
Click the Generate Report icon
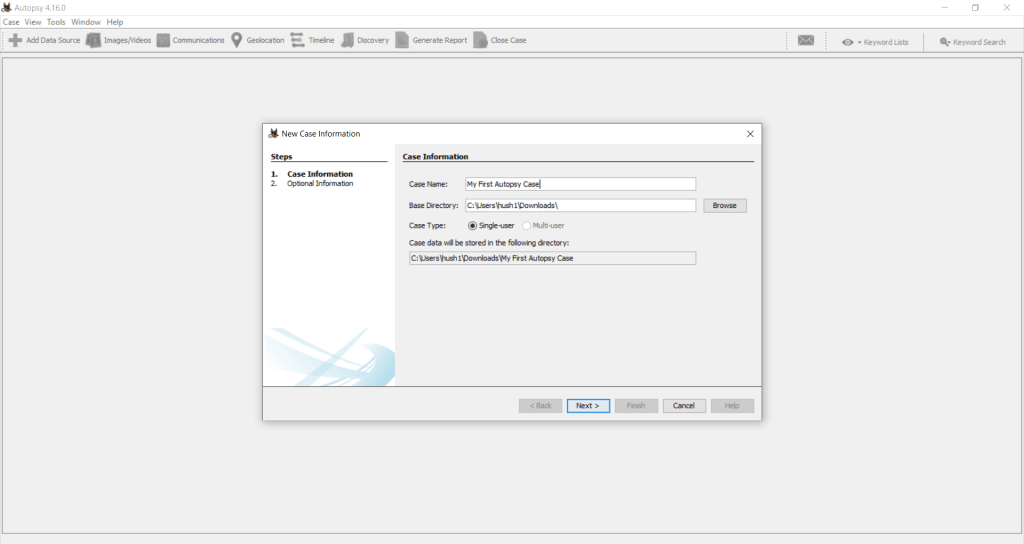[402, 40]
